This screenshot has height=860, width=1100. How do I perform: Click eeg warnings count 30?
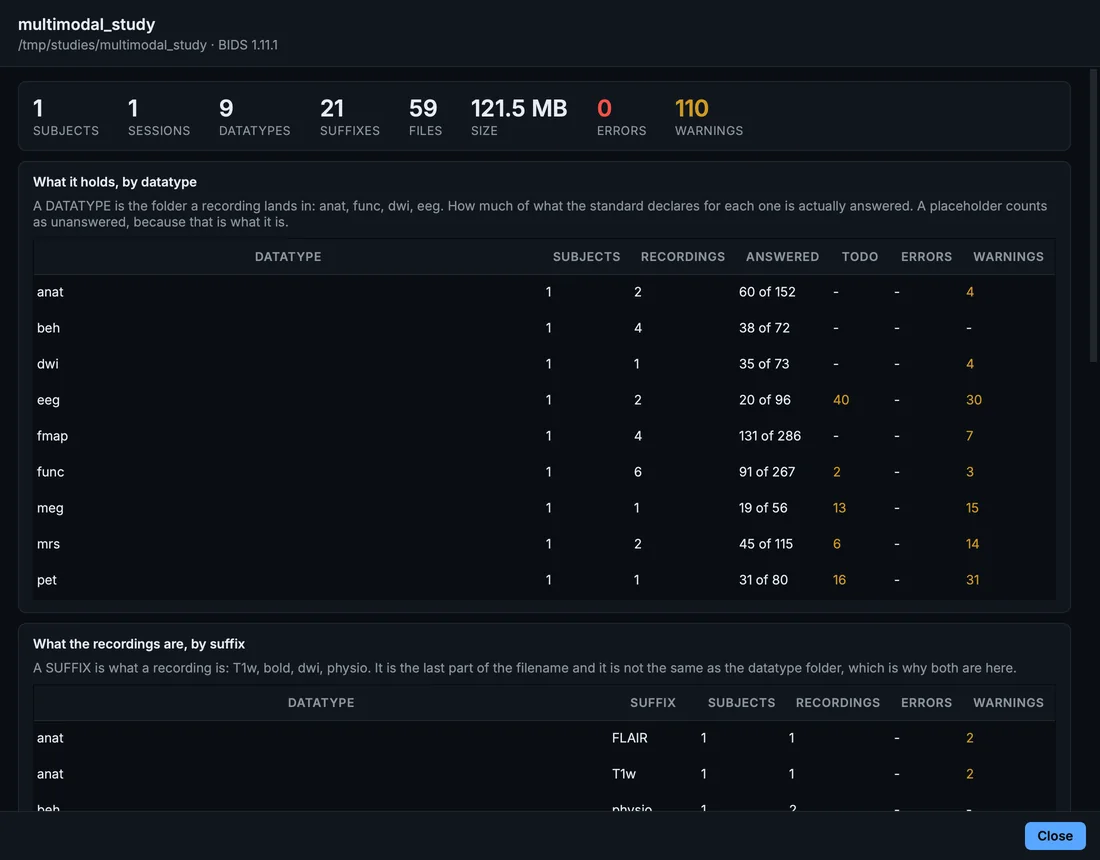pyautogui.click(x=974, y=400)
